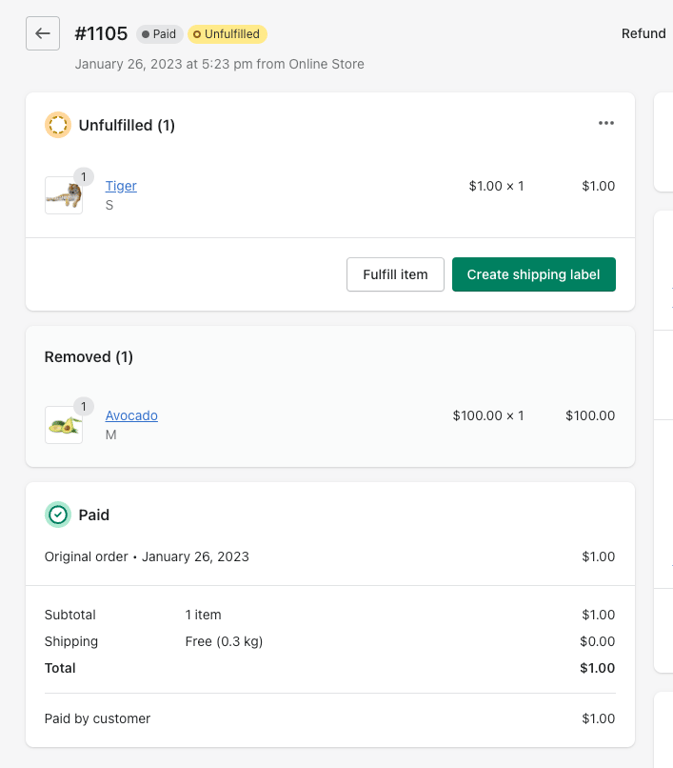This screenshot has height=768, width=673.
Task: Click the Original order January 26 row
Action: (147, 556)
